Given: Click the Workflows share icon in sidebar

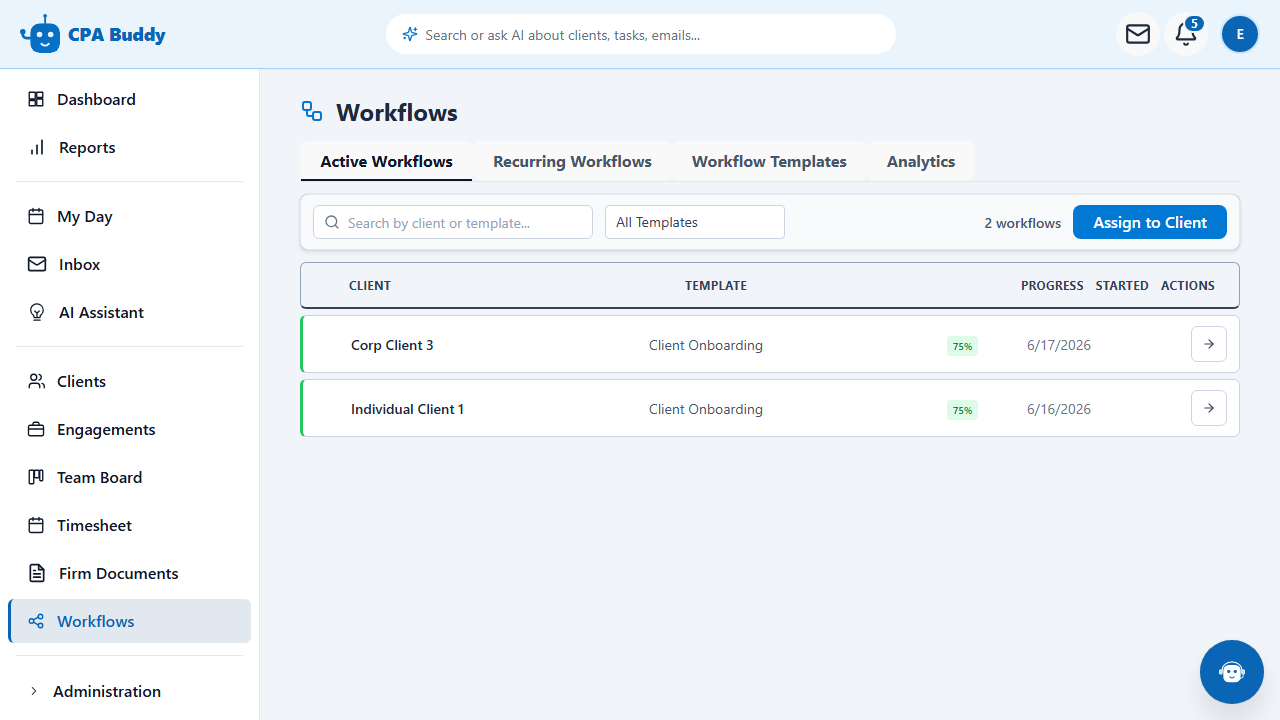Looking at the screenshot, I should (x=36, y=621).
